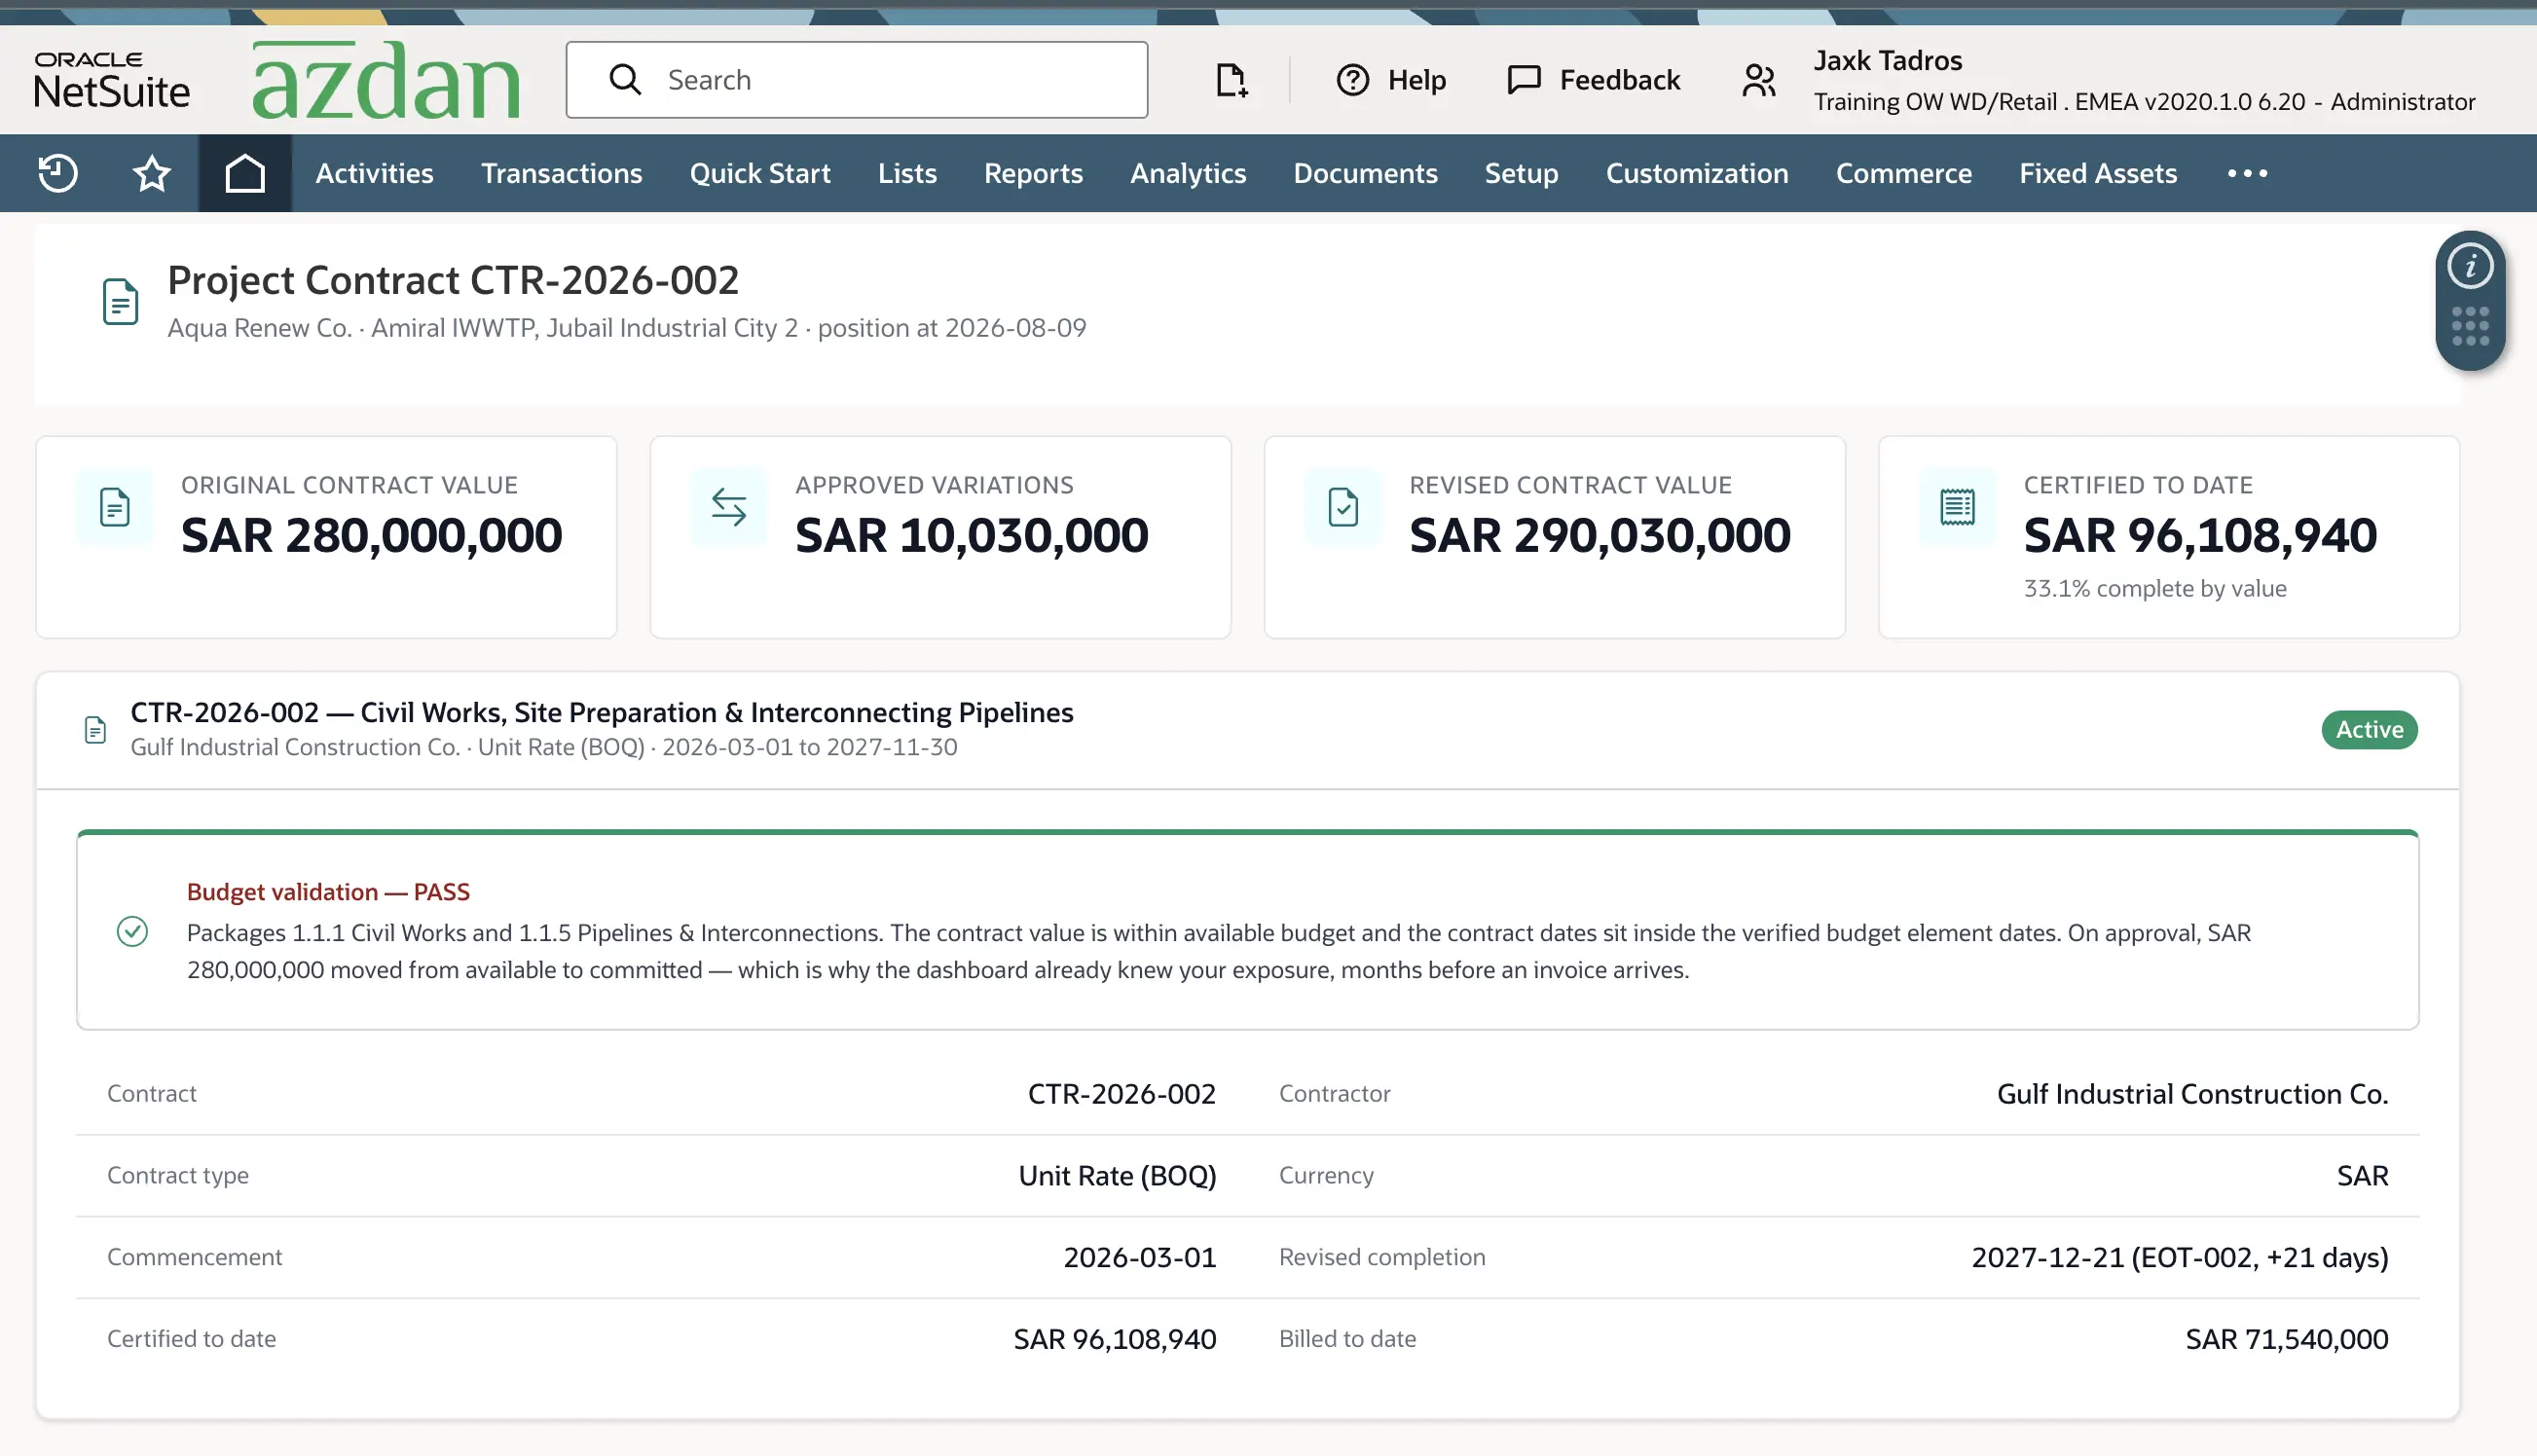Image resolution: width=2537 pixels, height=1456 pixels.
Task: Click the Revised Contract Value check icon
Action: (1343, 507)
